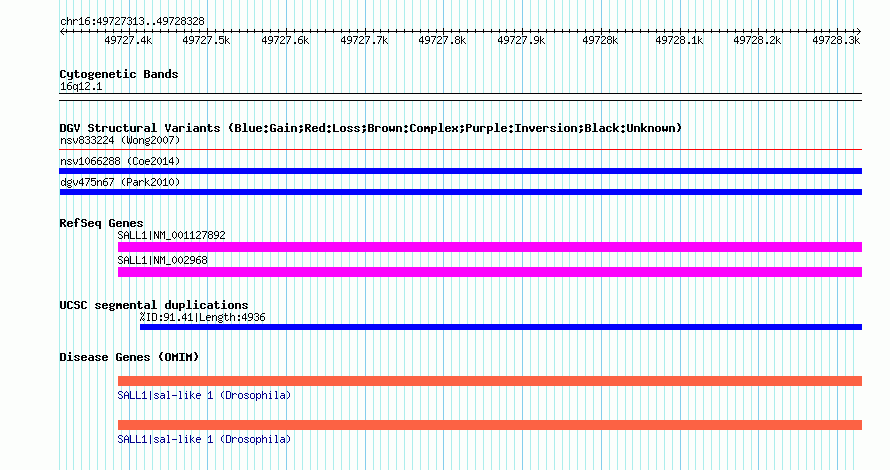Click the lower orange OMIM SALL1 bar
The image size is (890, 470).
[490, 425]
